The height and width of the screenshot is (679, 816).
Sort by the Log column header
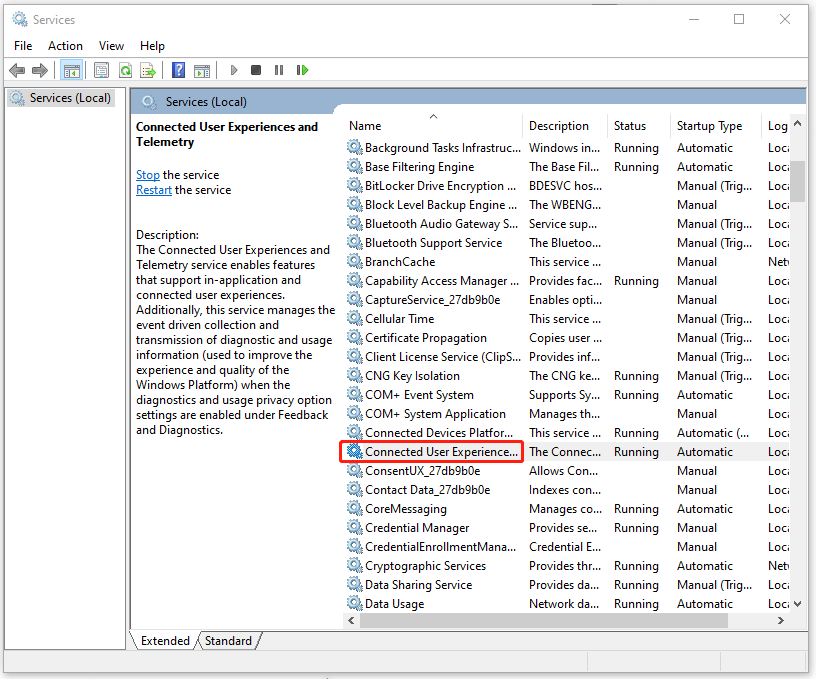click(776, 125)
